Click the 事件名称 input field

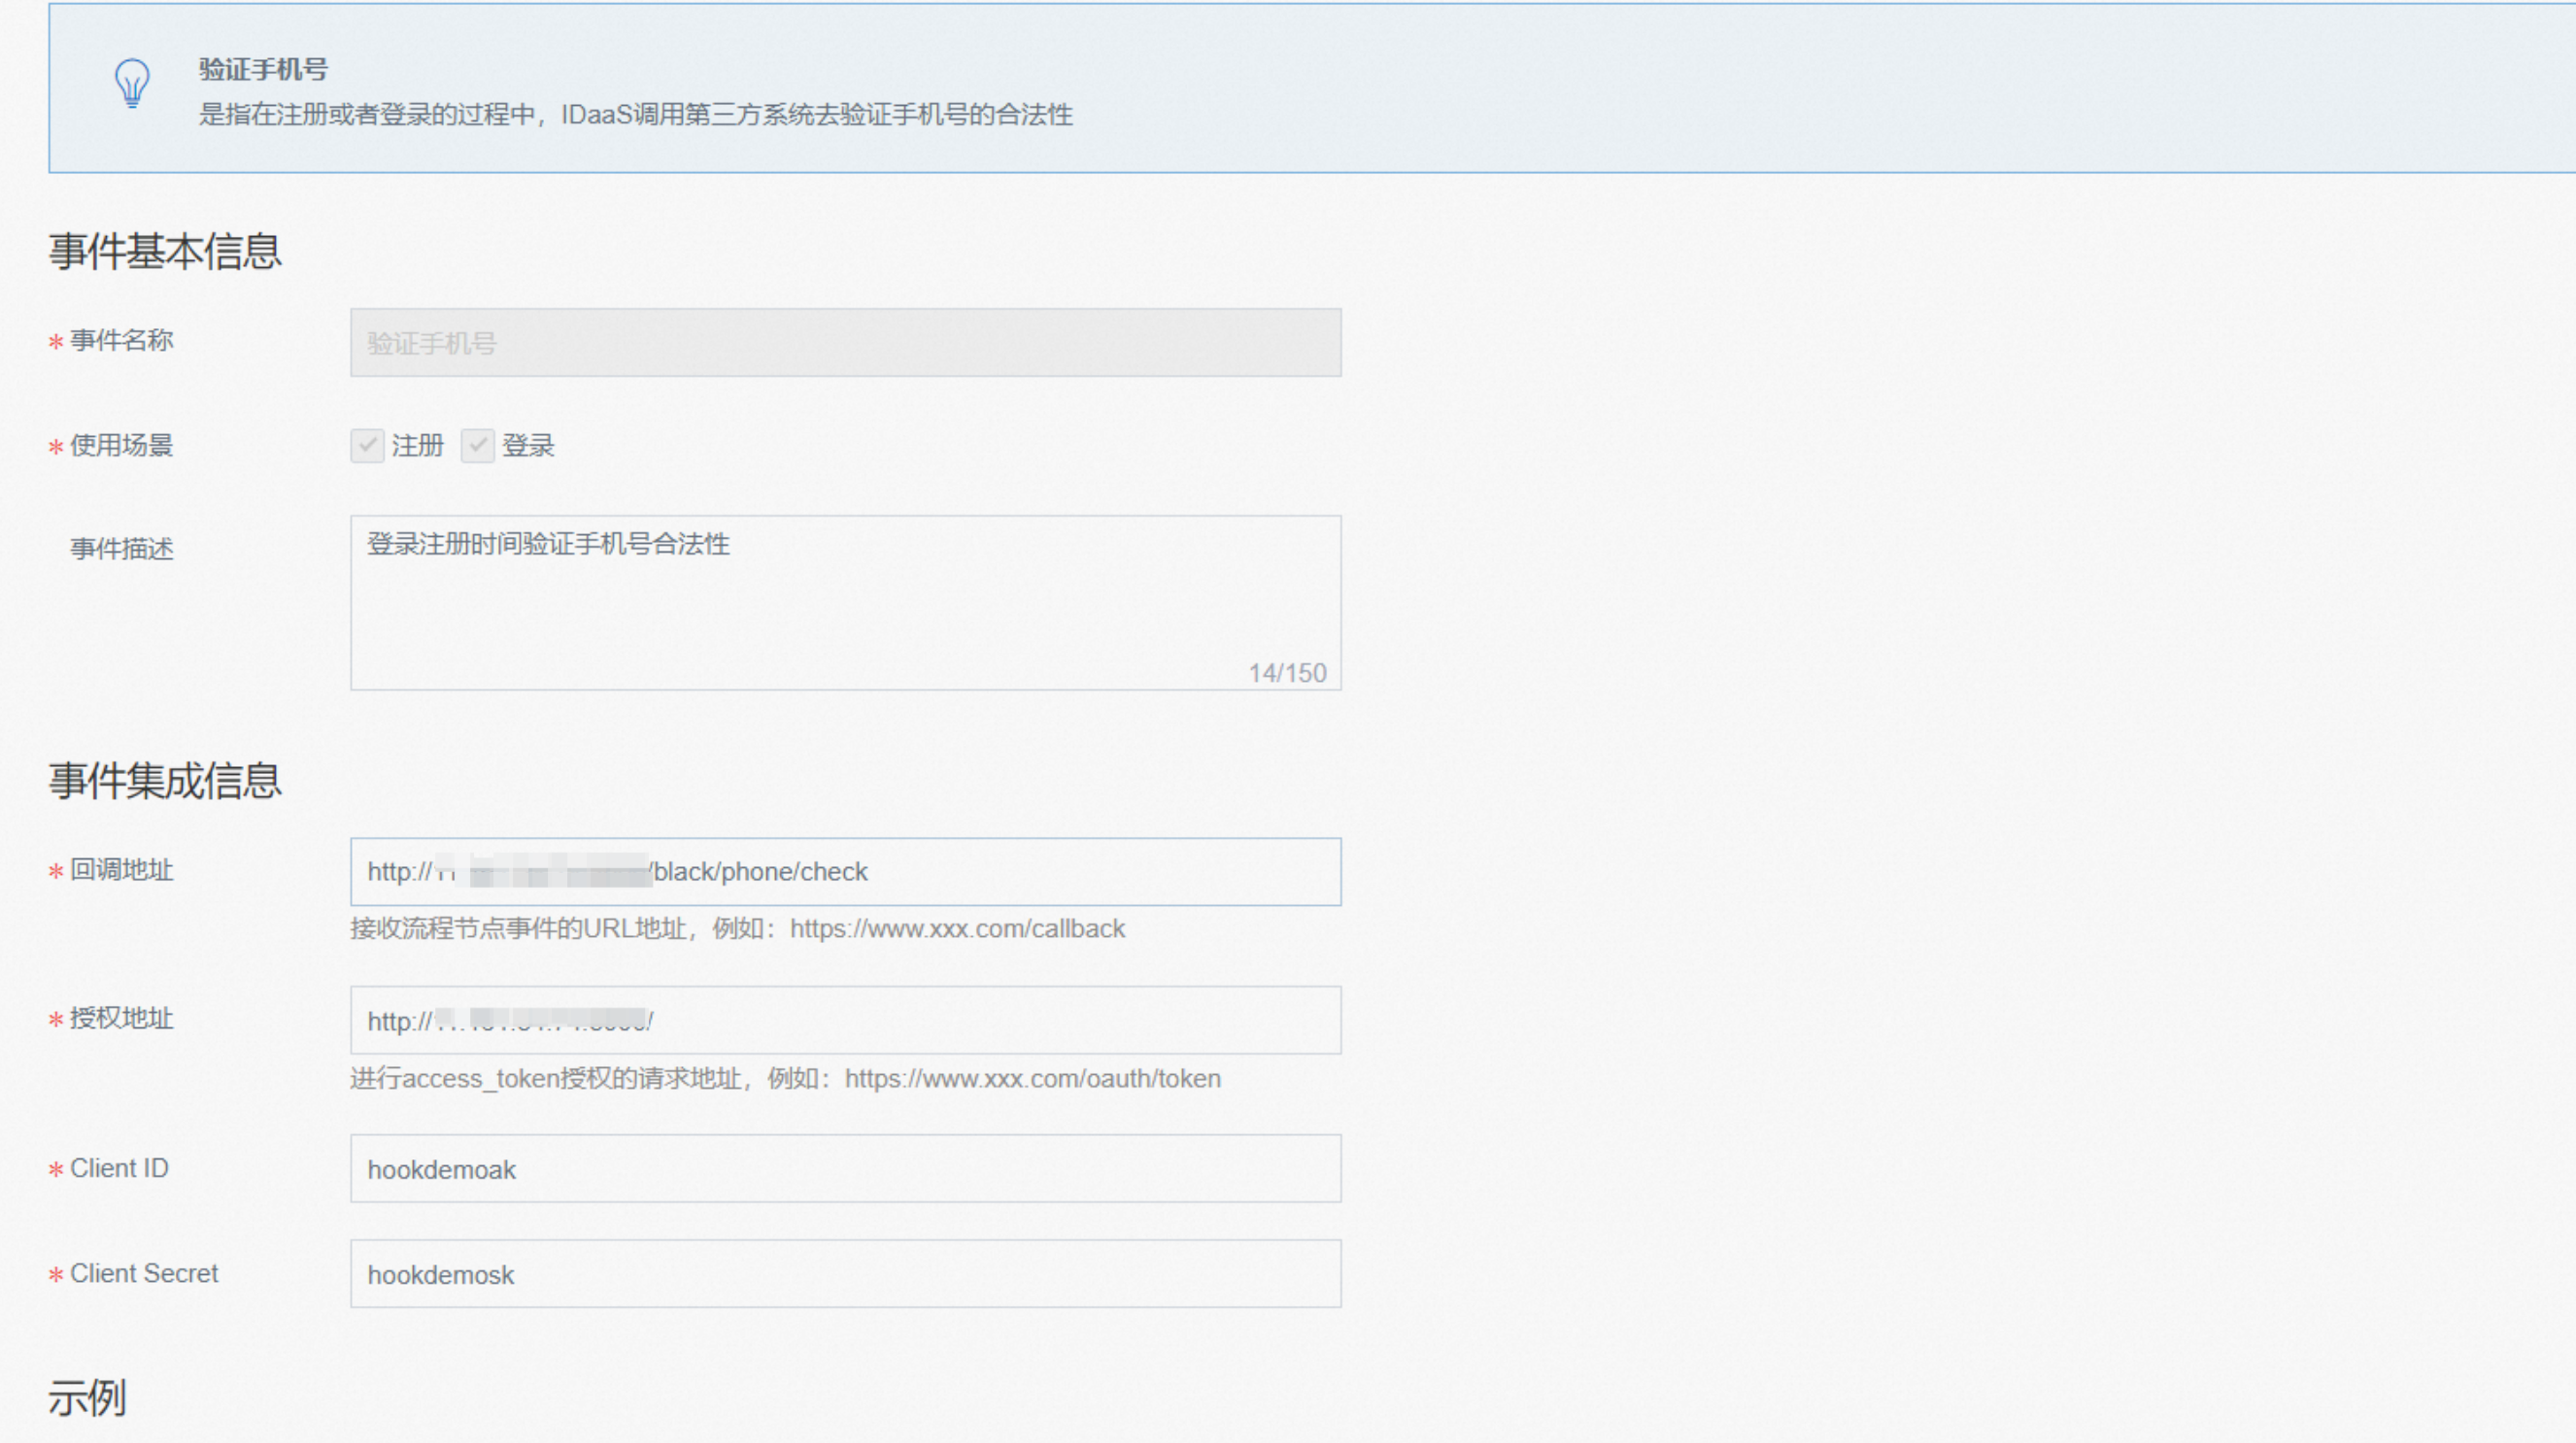point(845,343)
